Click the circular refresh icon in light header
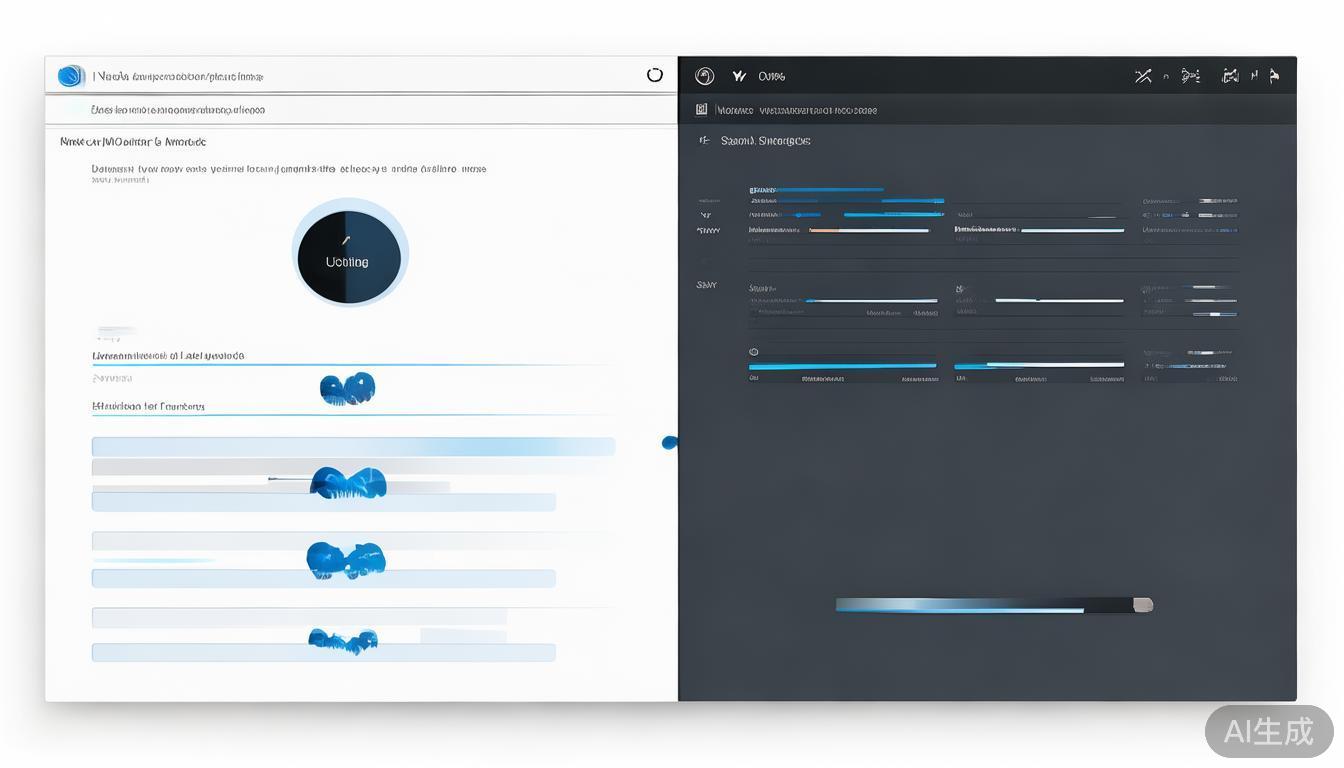 pyautogui.click(x=655, y=75)
